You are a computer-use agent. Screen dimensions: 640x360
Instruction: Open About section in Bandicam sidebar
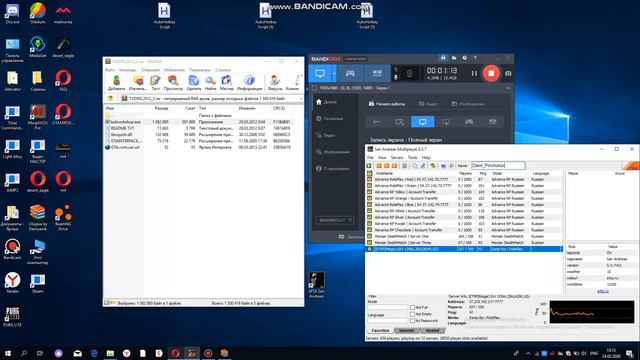(333, 168)
